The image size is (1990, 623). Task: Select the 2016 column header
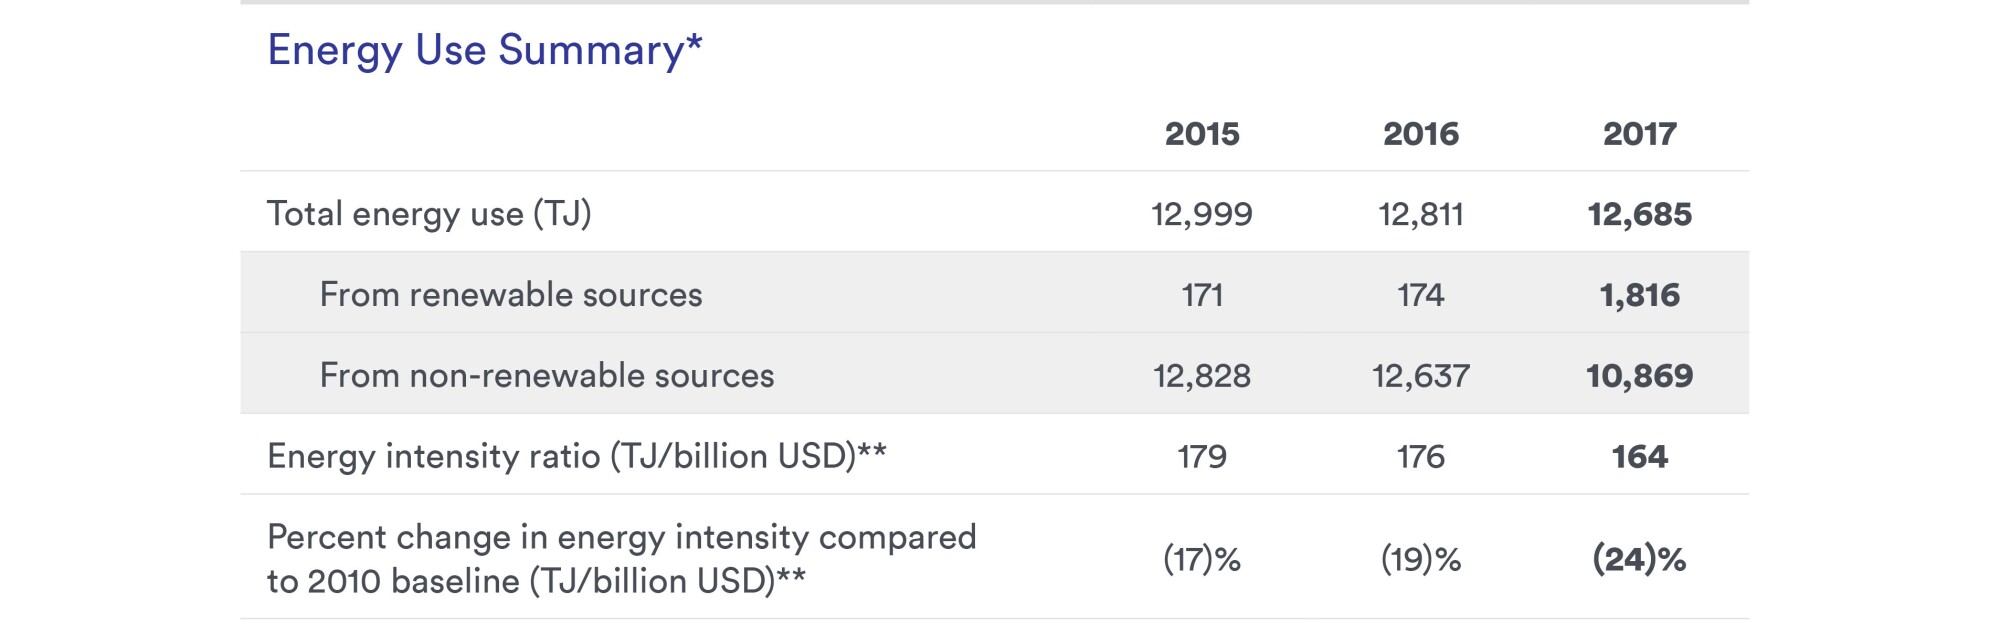pyautogui.click(x=1421, y=134)
